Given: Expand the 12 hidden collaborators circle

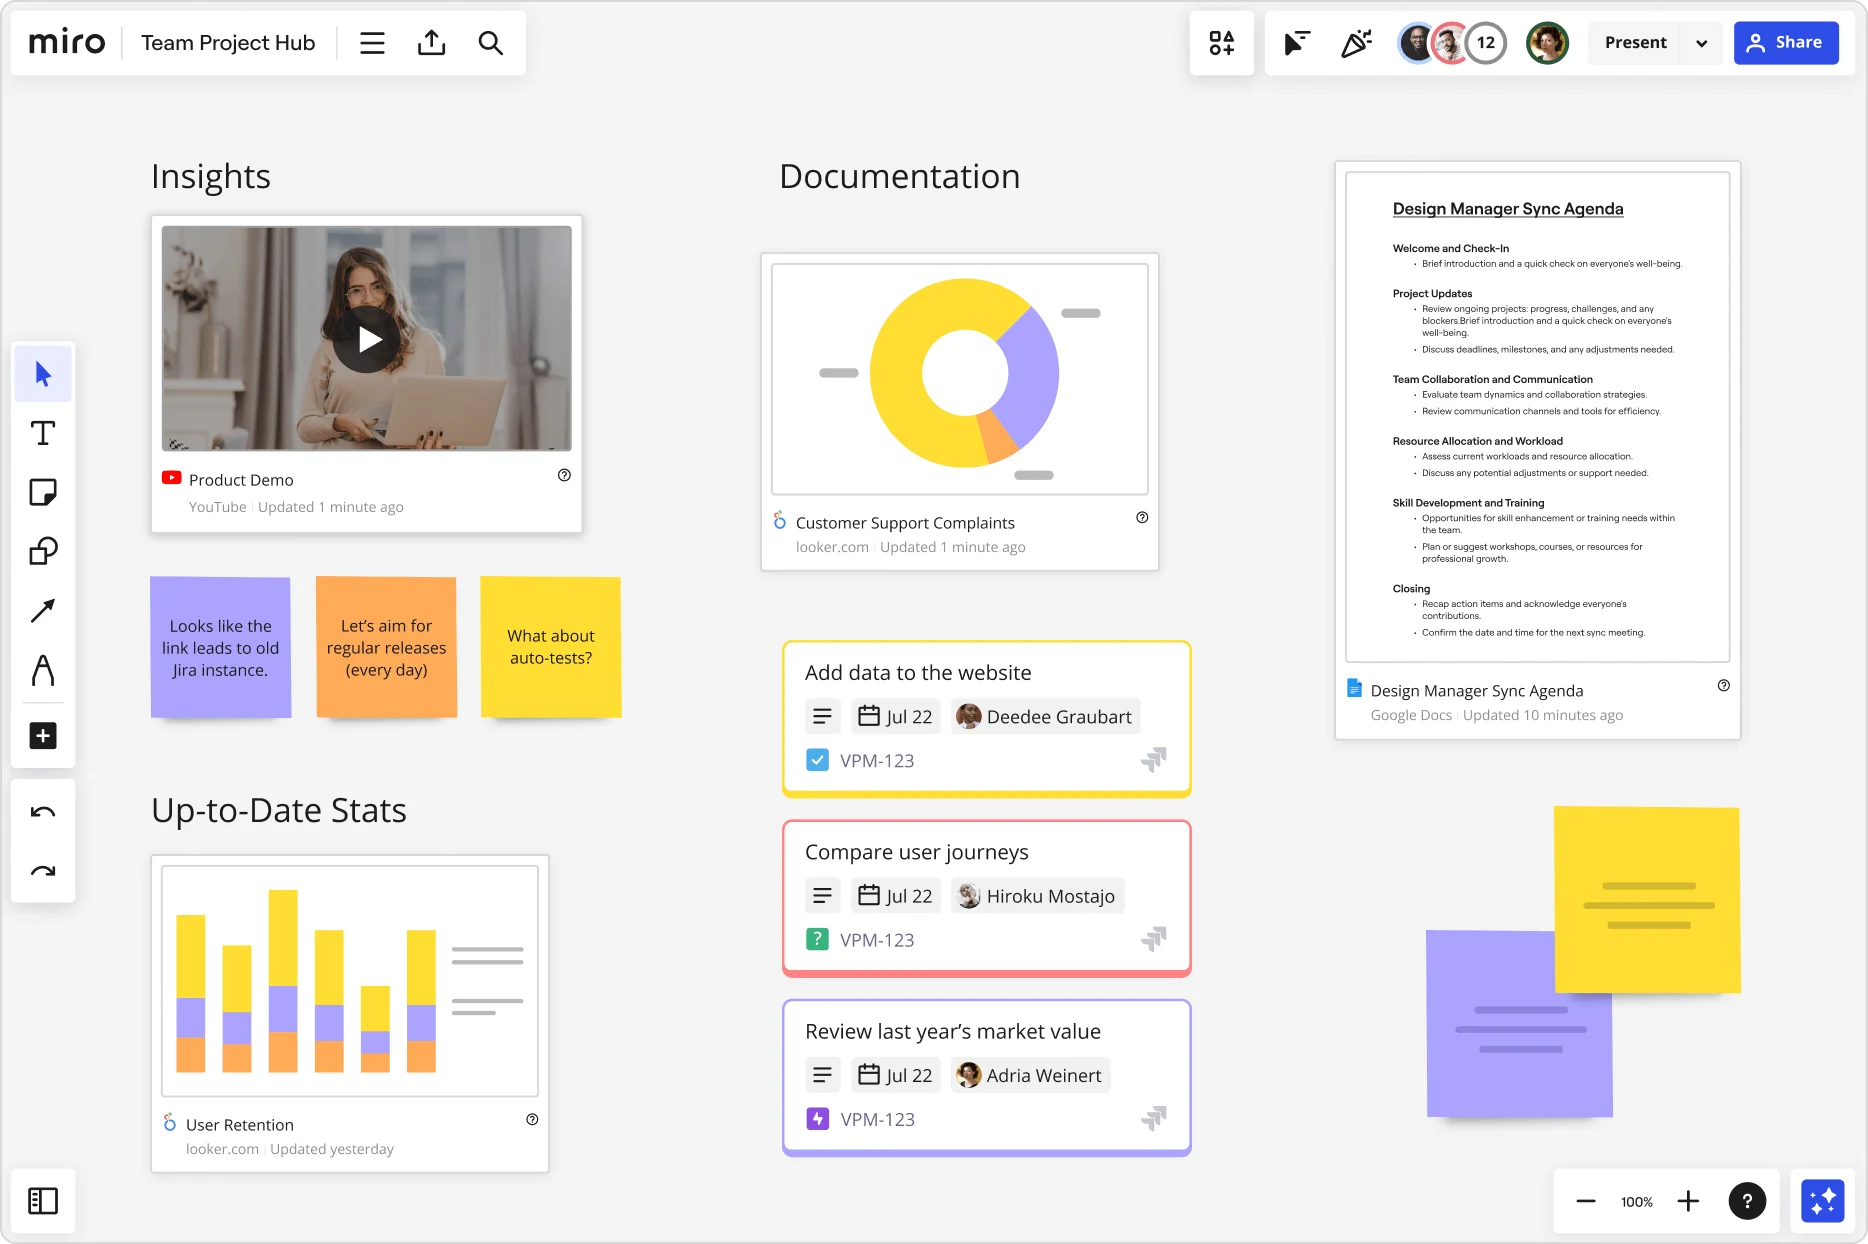Looking at the screenshot, I should [x=1486, y=42].
